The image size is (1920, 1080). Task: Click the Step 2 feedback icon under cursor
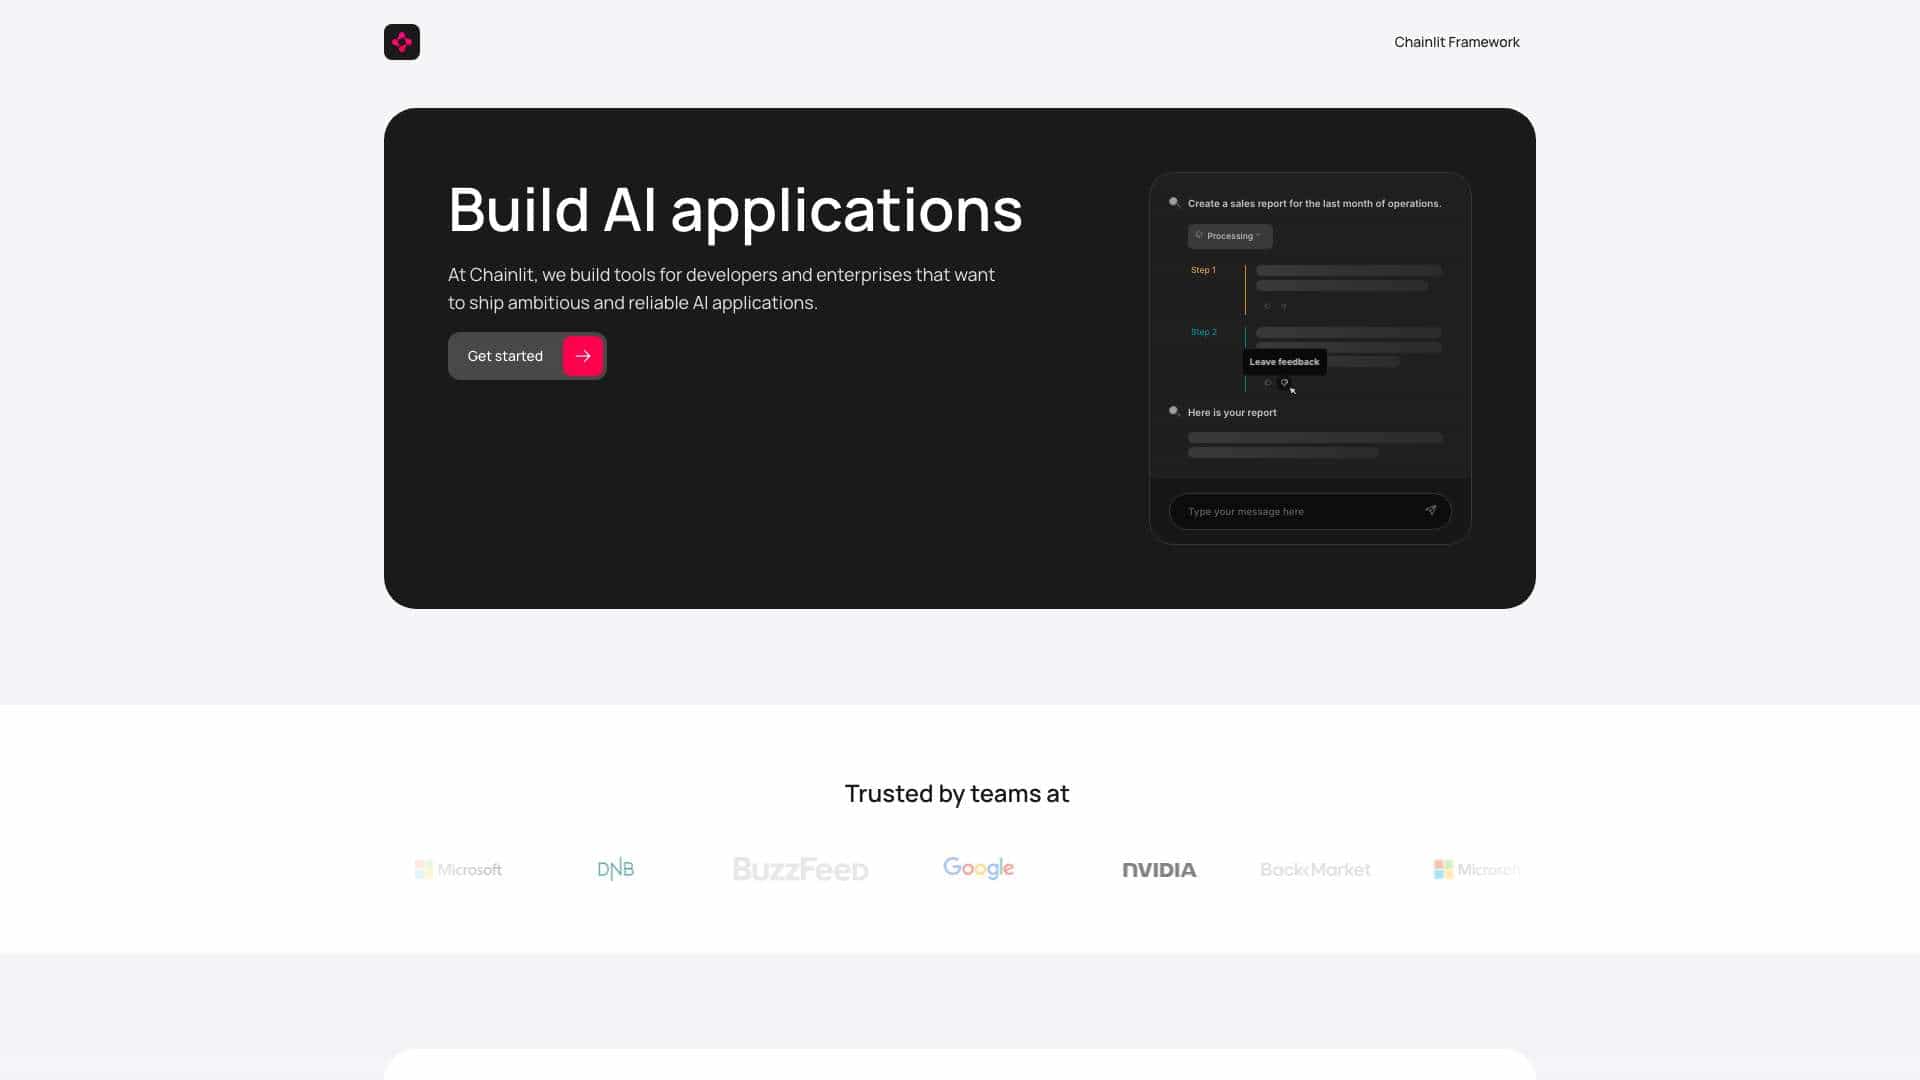[1284, 382]
